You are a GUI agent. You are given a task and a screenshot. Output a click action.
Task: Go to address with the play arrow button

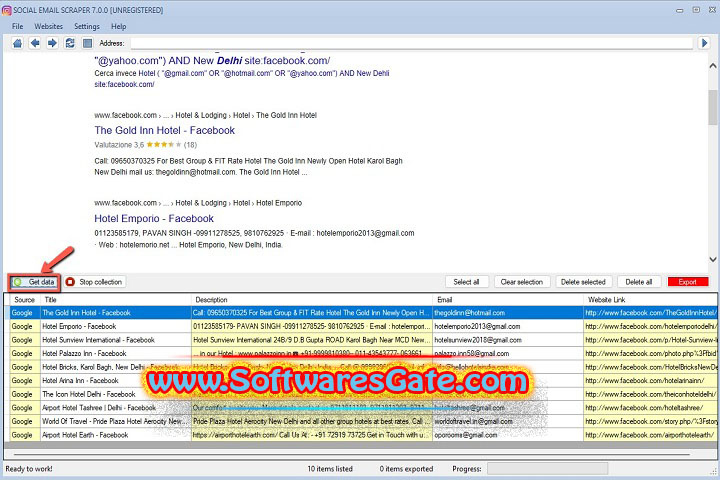pos(704,43)
